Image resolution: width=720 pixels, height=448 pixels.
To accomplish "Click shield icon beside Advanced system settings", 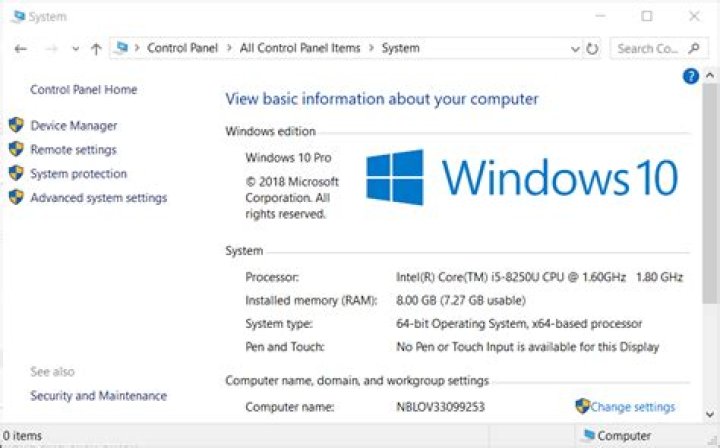I will 16,197.
